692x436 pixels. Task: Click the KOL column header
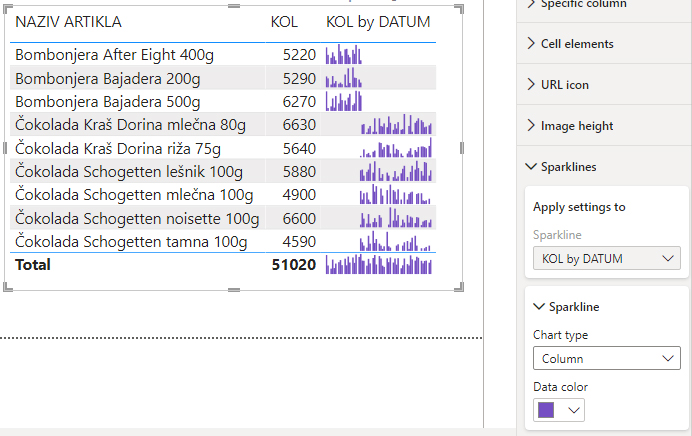[284, 22]
